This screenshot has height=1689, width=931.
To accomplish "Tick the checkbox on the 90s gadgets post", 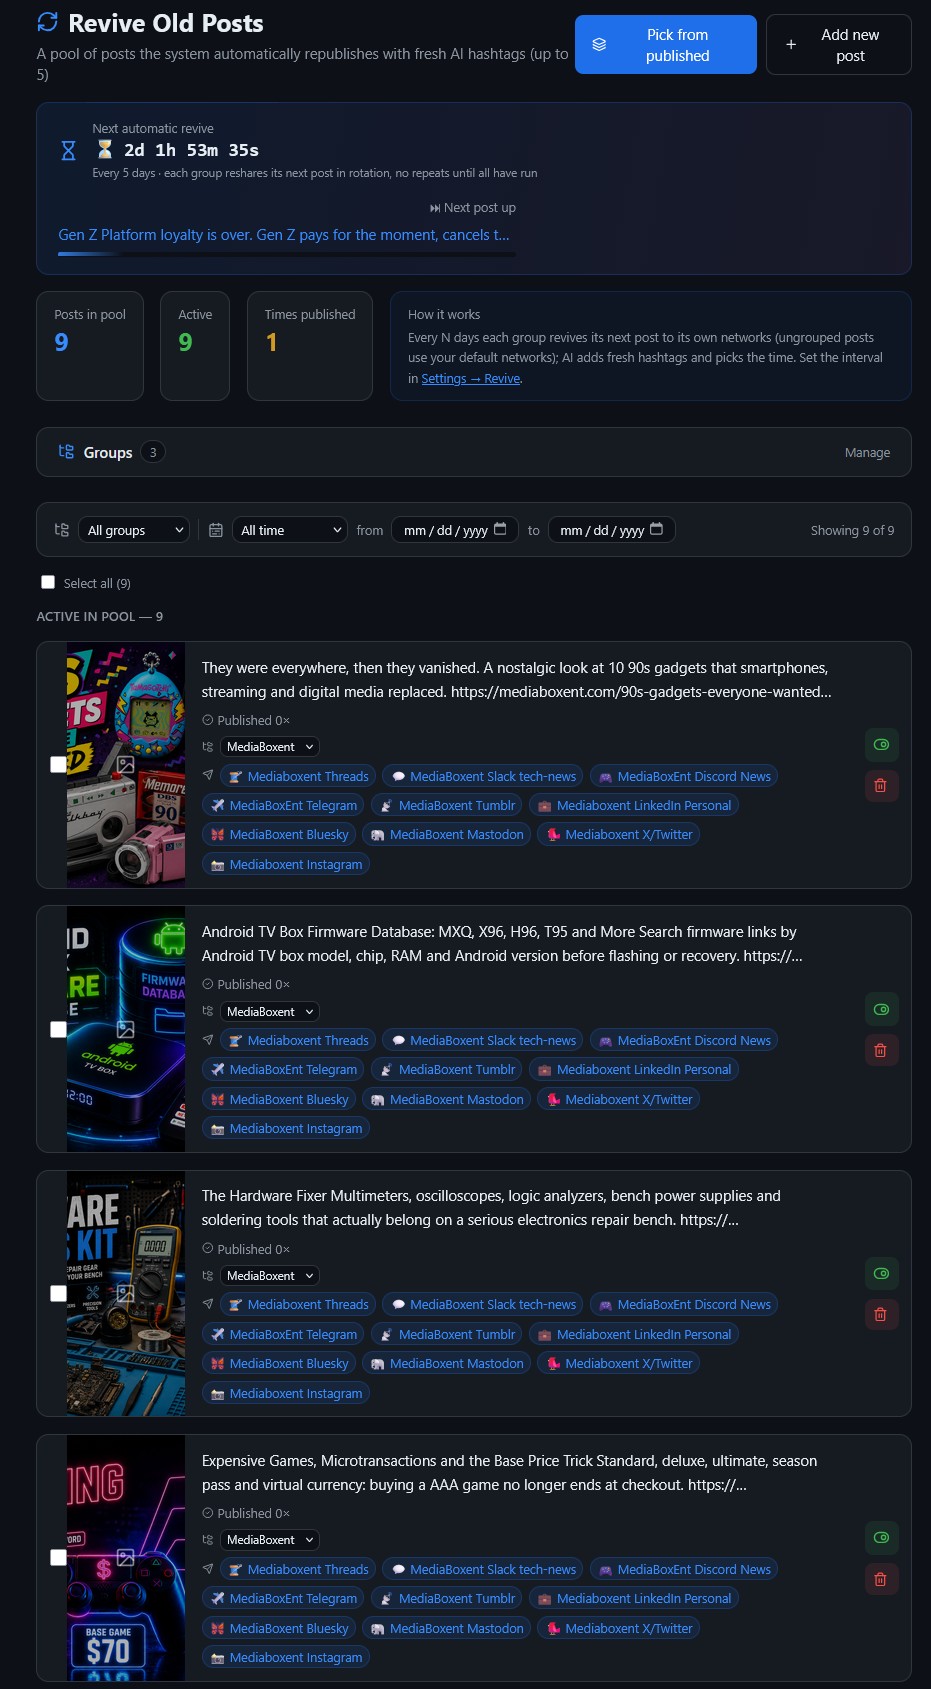I will tap(58, 764).
